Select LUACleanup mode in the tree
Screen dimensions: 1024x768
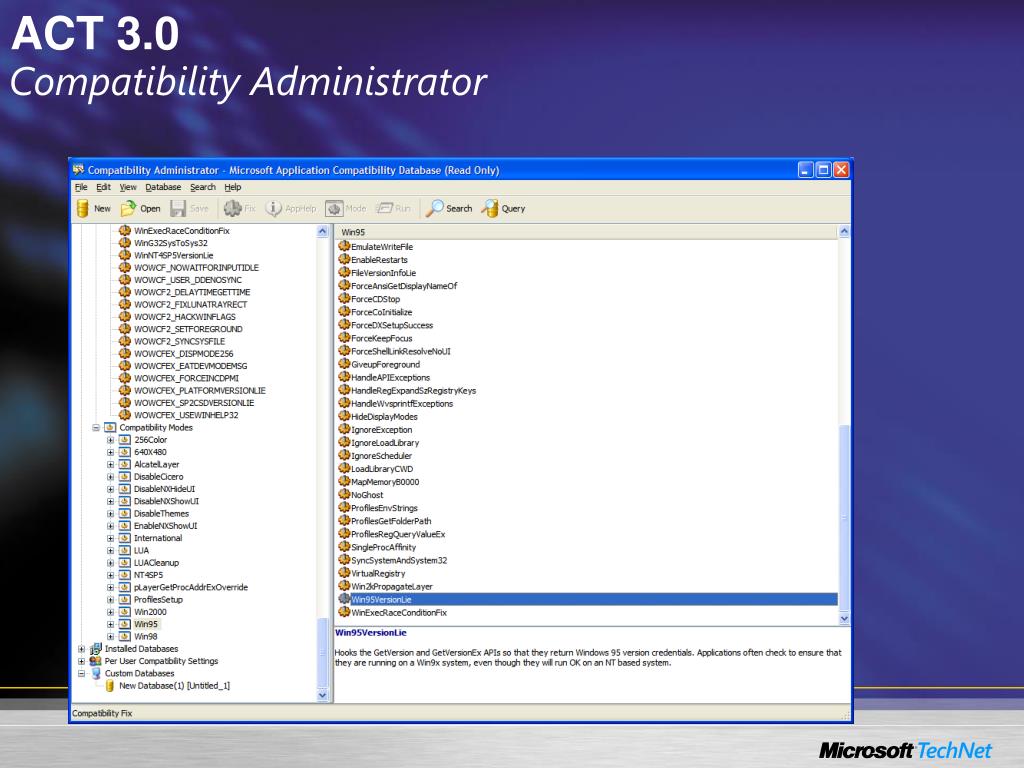156,563
